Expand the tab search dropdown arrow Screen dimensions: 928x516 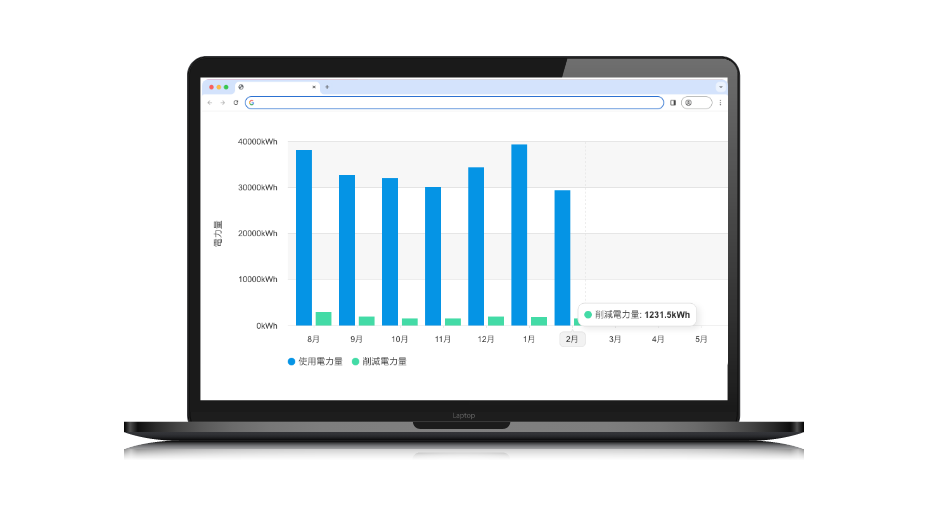pos(720,87)
